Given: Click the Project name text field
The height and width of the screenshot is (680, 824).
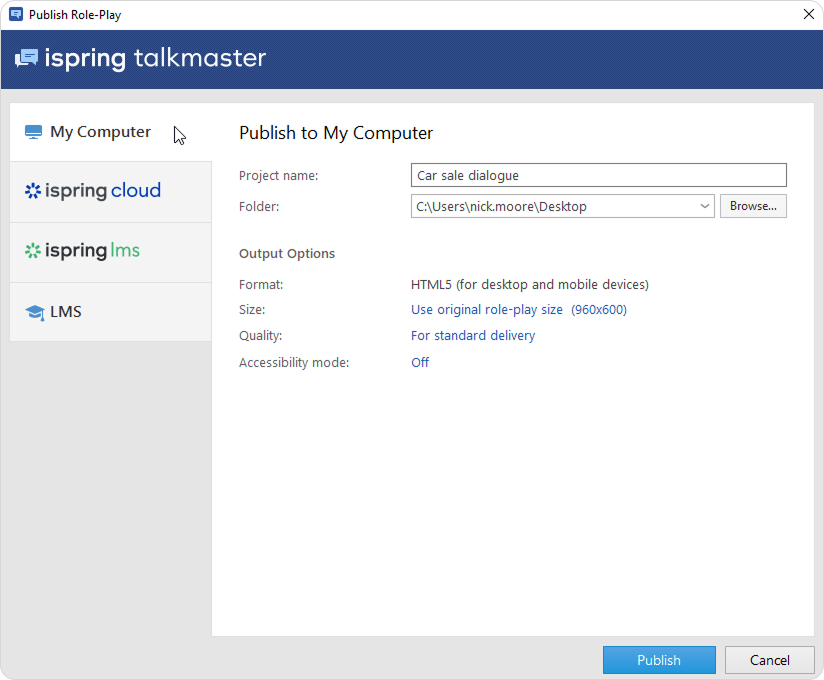Looking at the screenshot, I should (x=598, y=176).
